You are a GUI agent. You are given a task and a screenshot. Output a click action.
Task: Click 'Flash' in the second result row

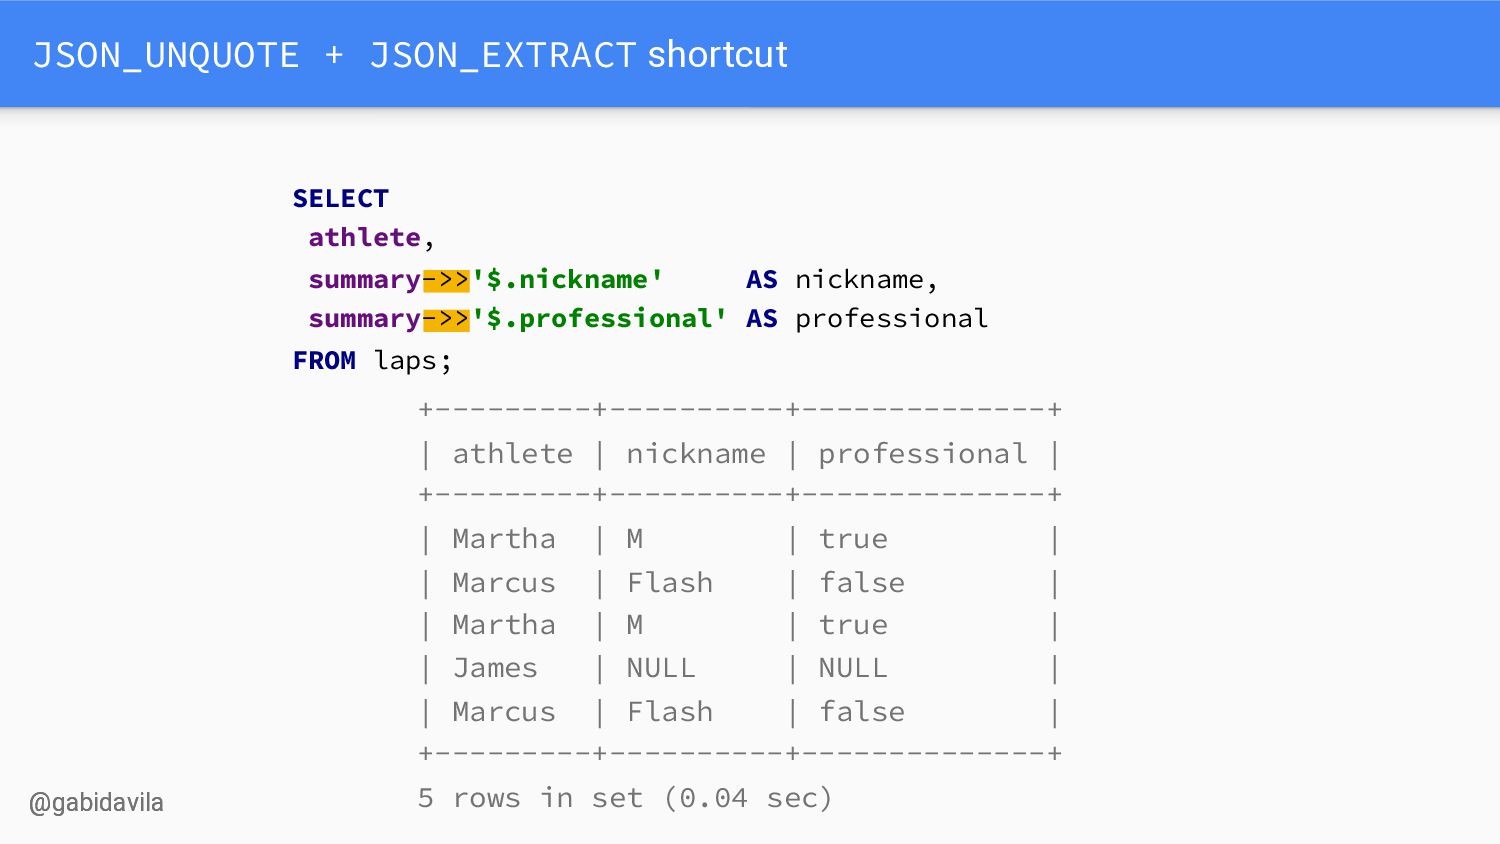click(x=670, y=583)
